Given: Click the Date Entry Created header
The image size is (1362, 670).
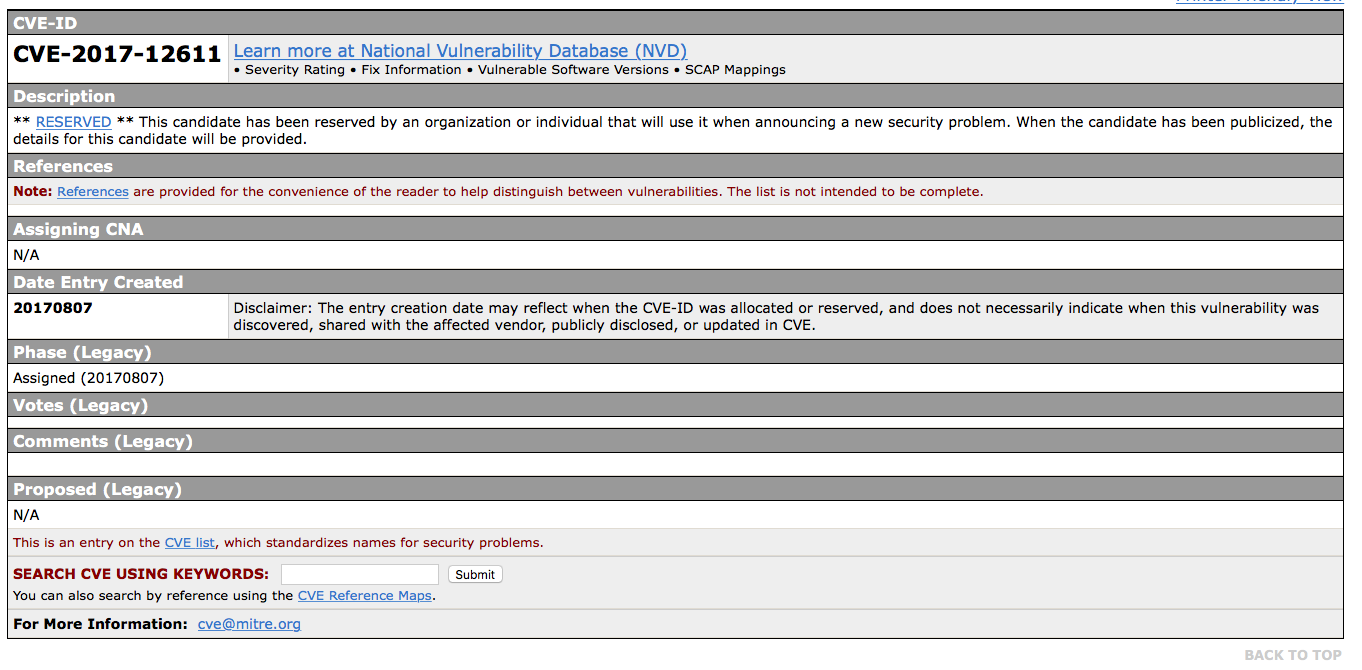Looking at the screenshot, I should pos(98,282).
